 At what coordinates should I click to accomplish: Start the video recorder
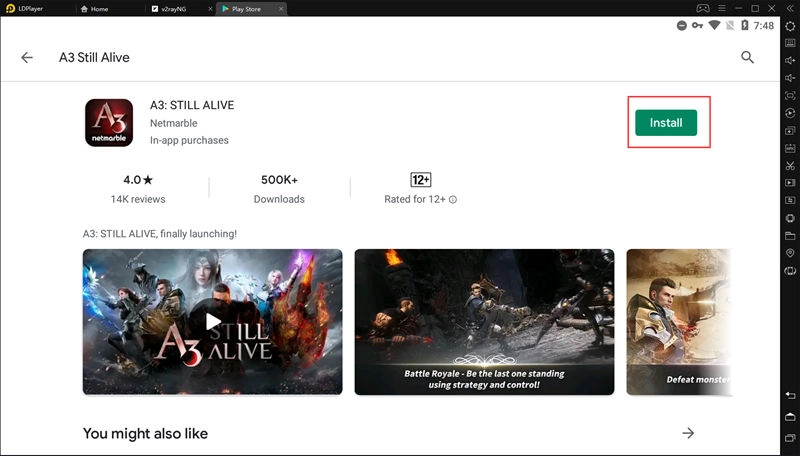coord(790,183)
